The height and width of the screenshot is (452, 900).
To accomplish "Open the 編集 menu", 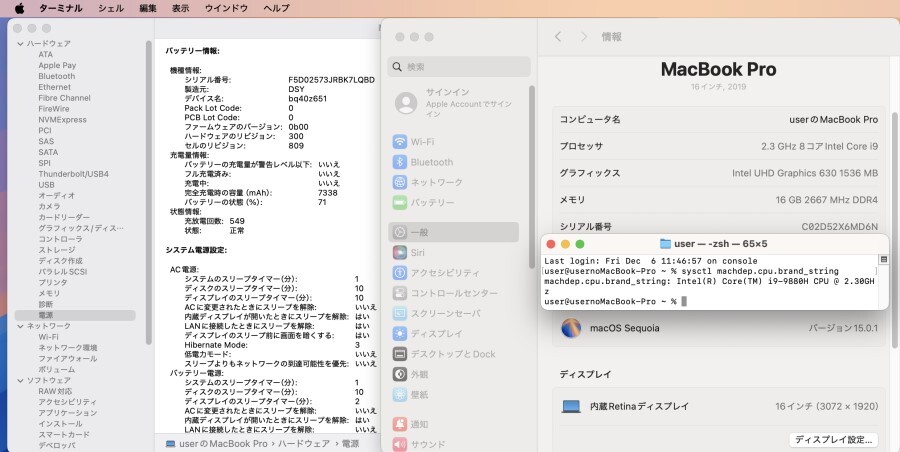I will pyautogui.click(x=148, y=8).
